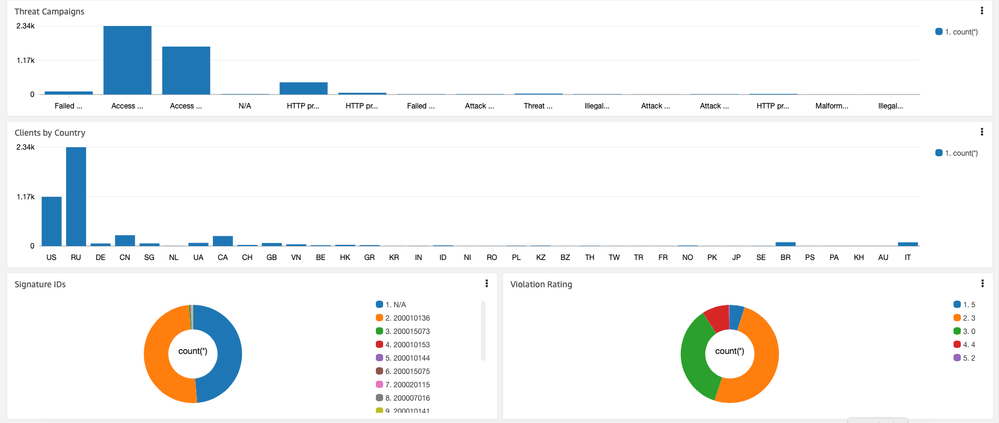This screenshot has width=999, height=423.
Task: Click the Signature IDs legend scrollbar
Action: point(482,330)
